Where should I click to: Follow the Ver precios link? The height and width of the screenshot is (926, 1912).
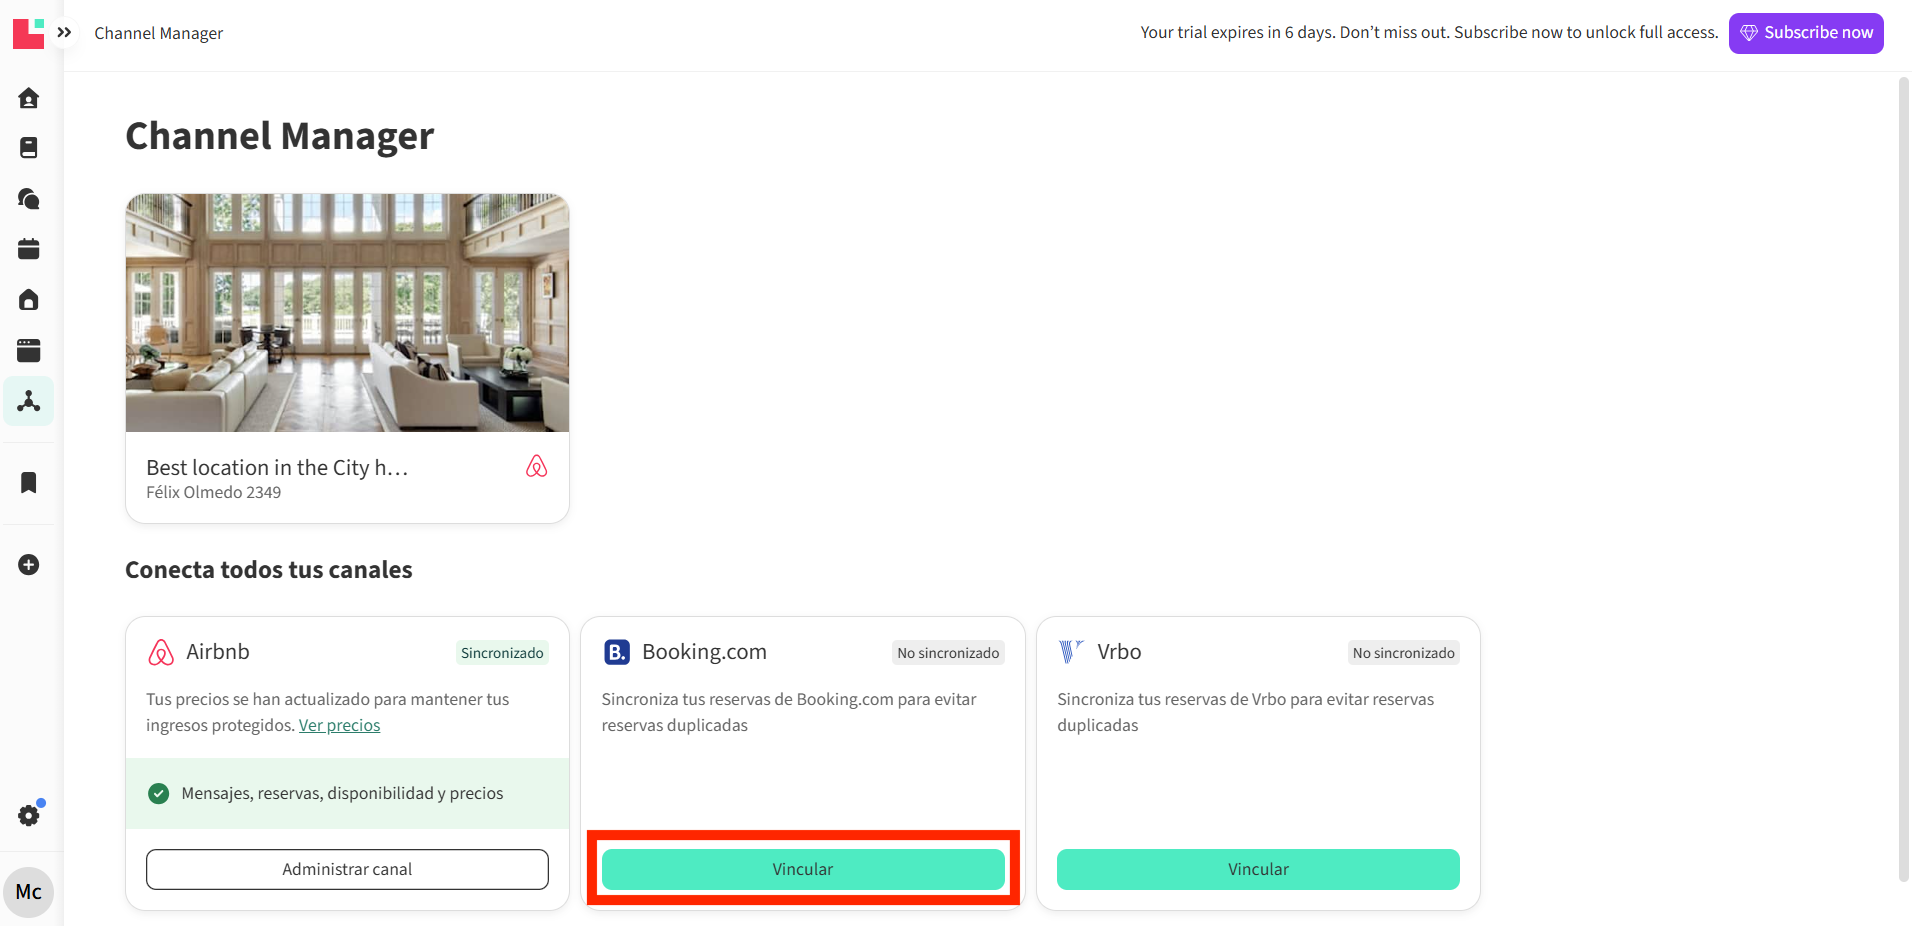coord(339,726)
